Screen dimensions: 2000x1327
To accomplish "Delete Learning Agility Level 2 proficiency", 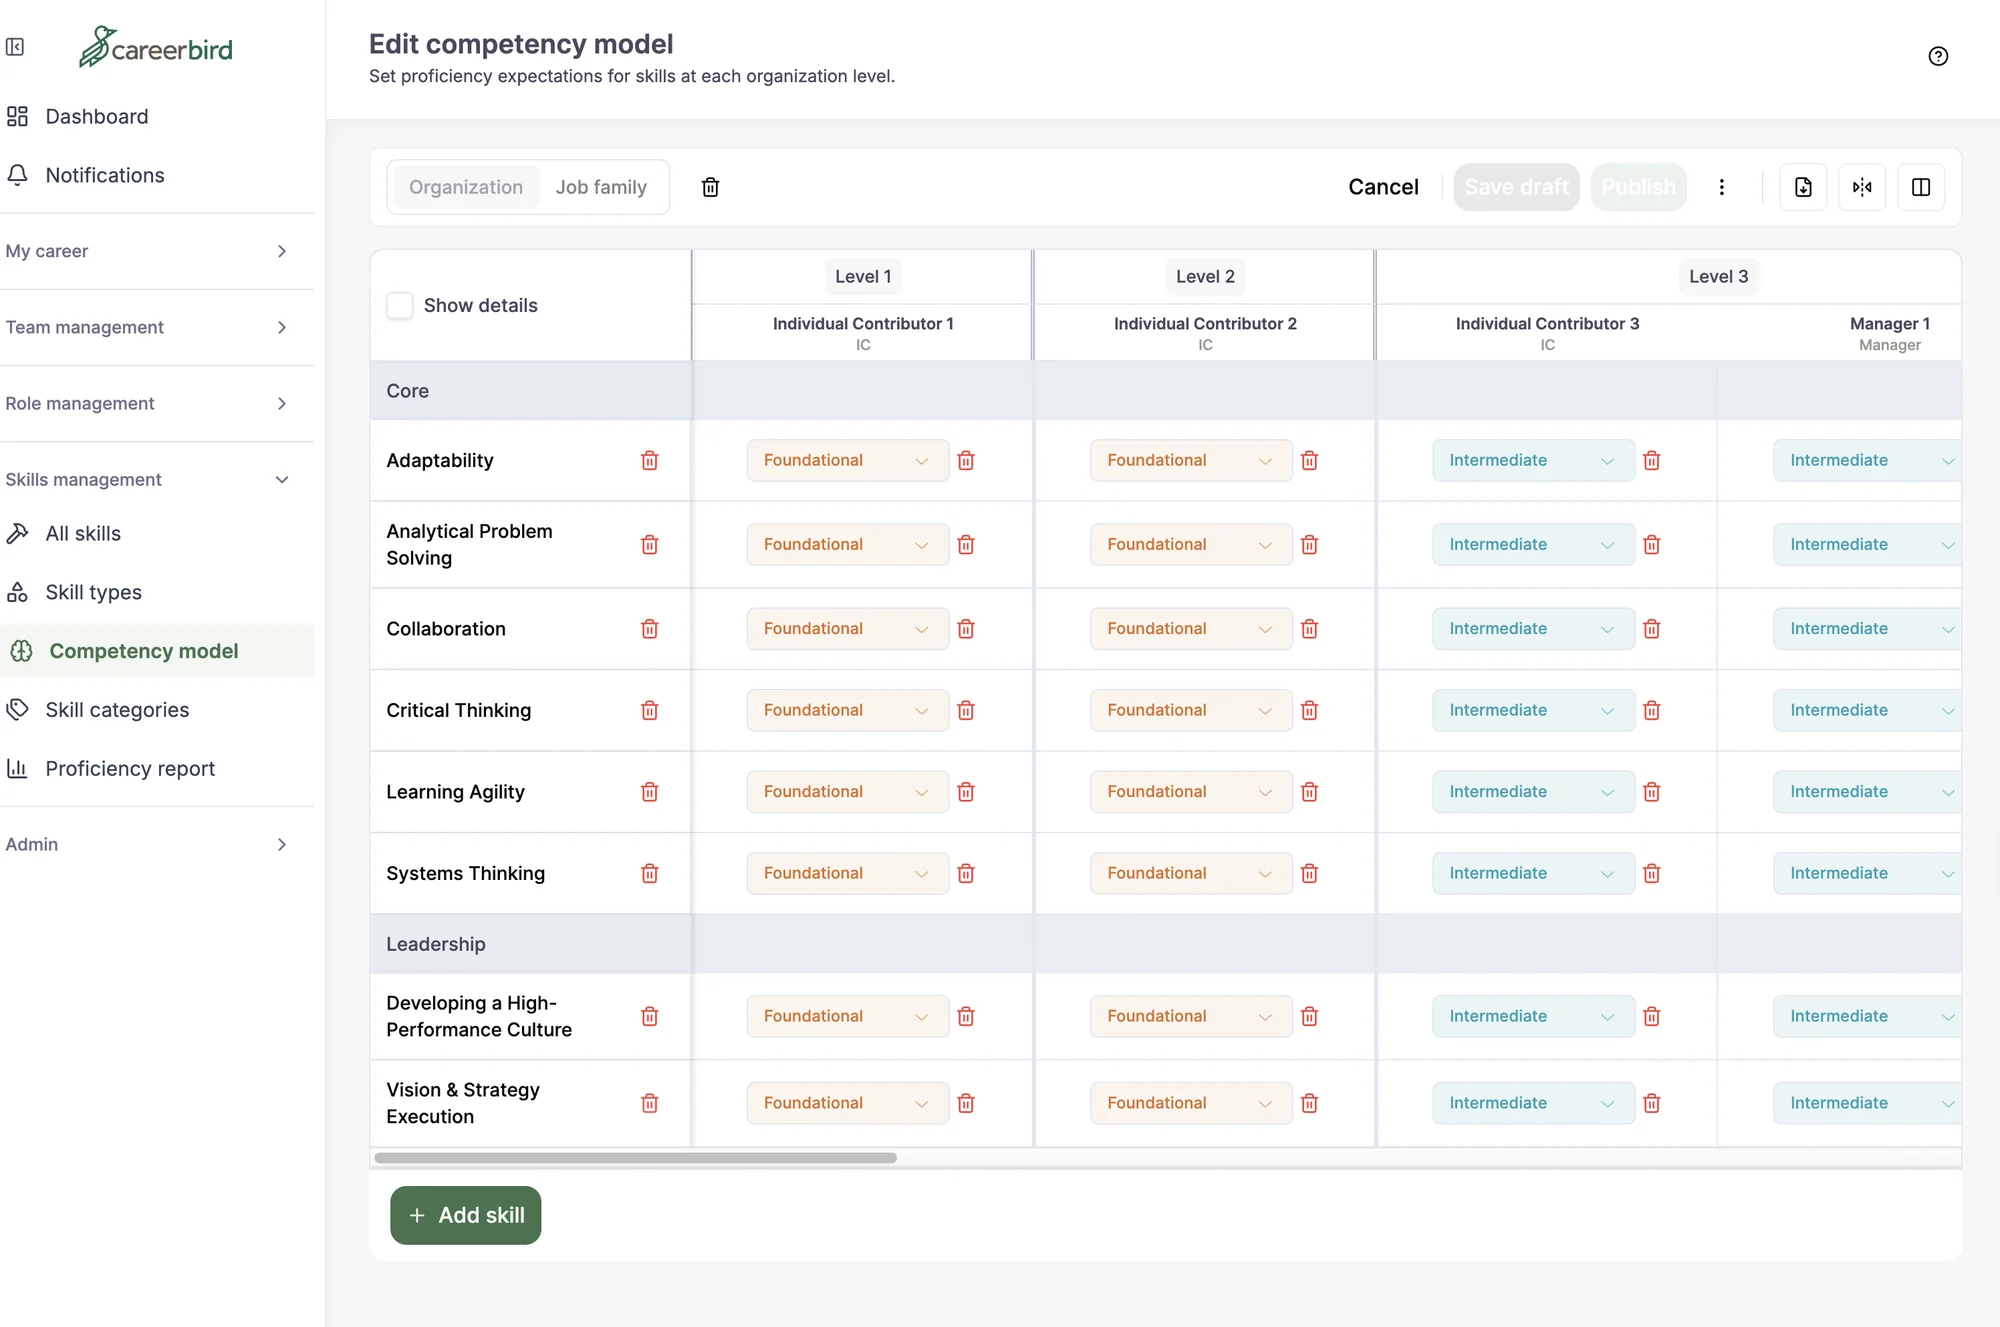I will click(1310, 792).
